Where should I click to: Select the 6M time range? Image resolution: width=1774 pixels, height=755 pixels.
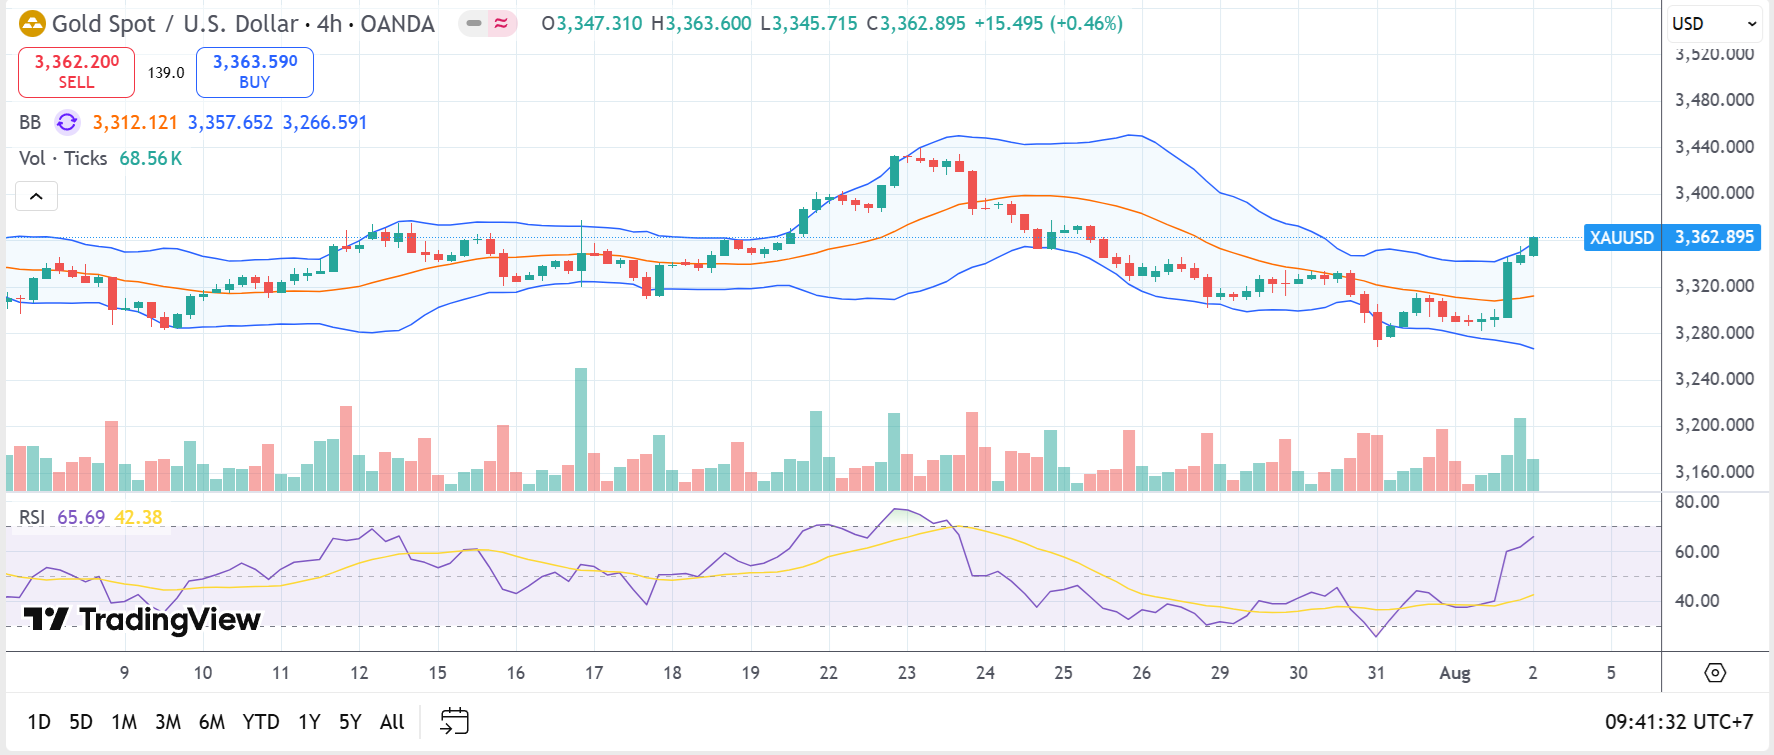coord(212,722)
